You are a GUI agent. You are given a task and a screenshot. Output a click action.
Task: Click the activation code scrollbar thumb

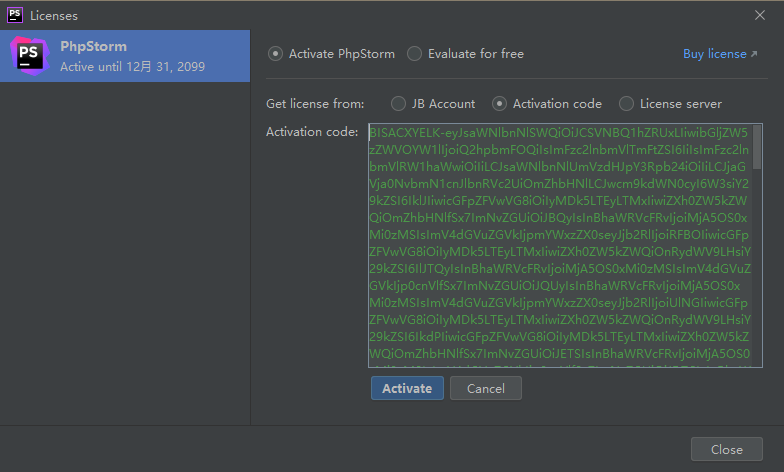coord(757,147)
